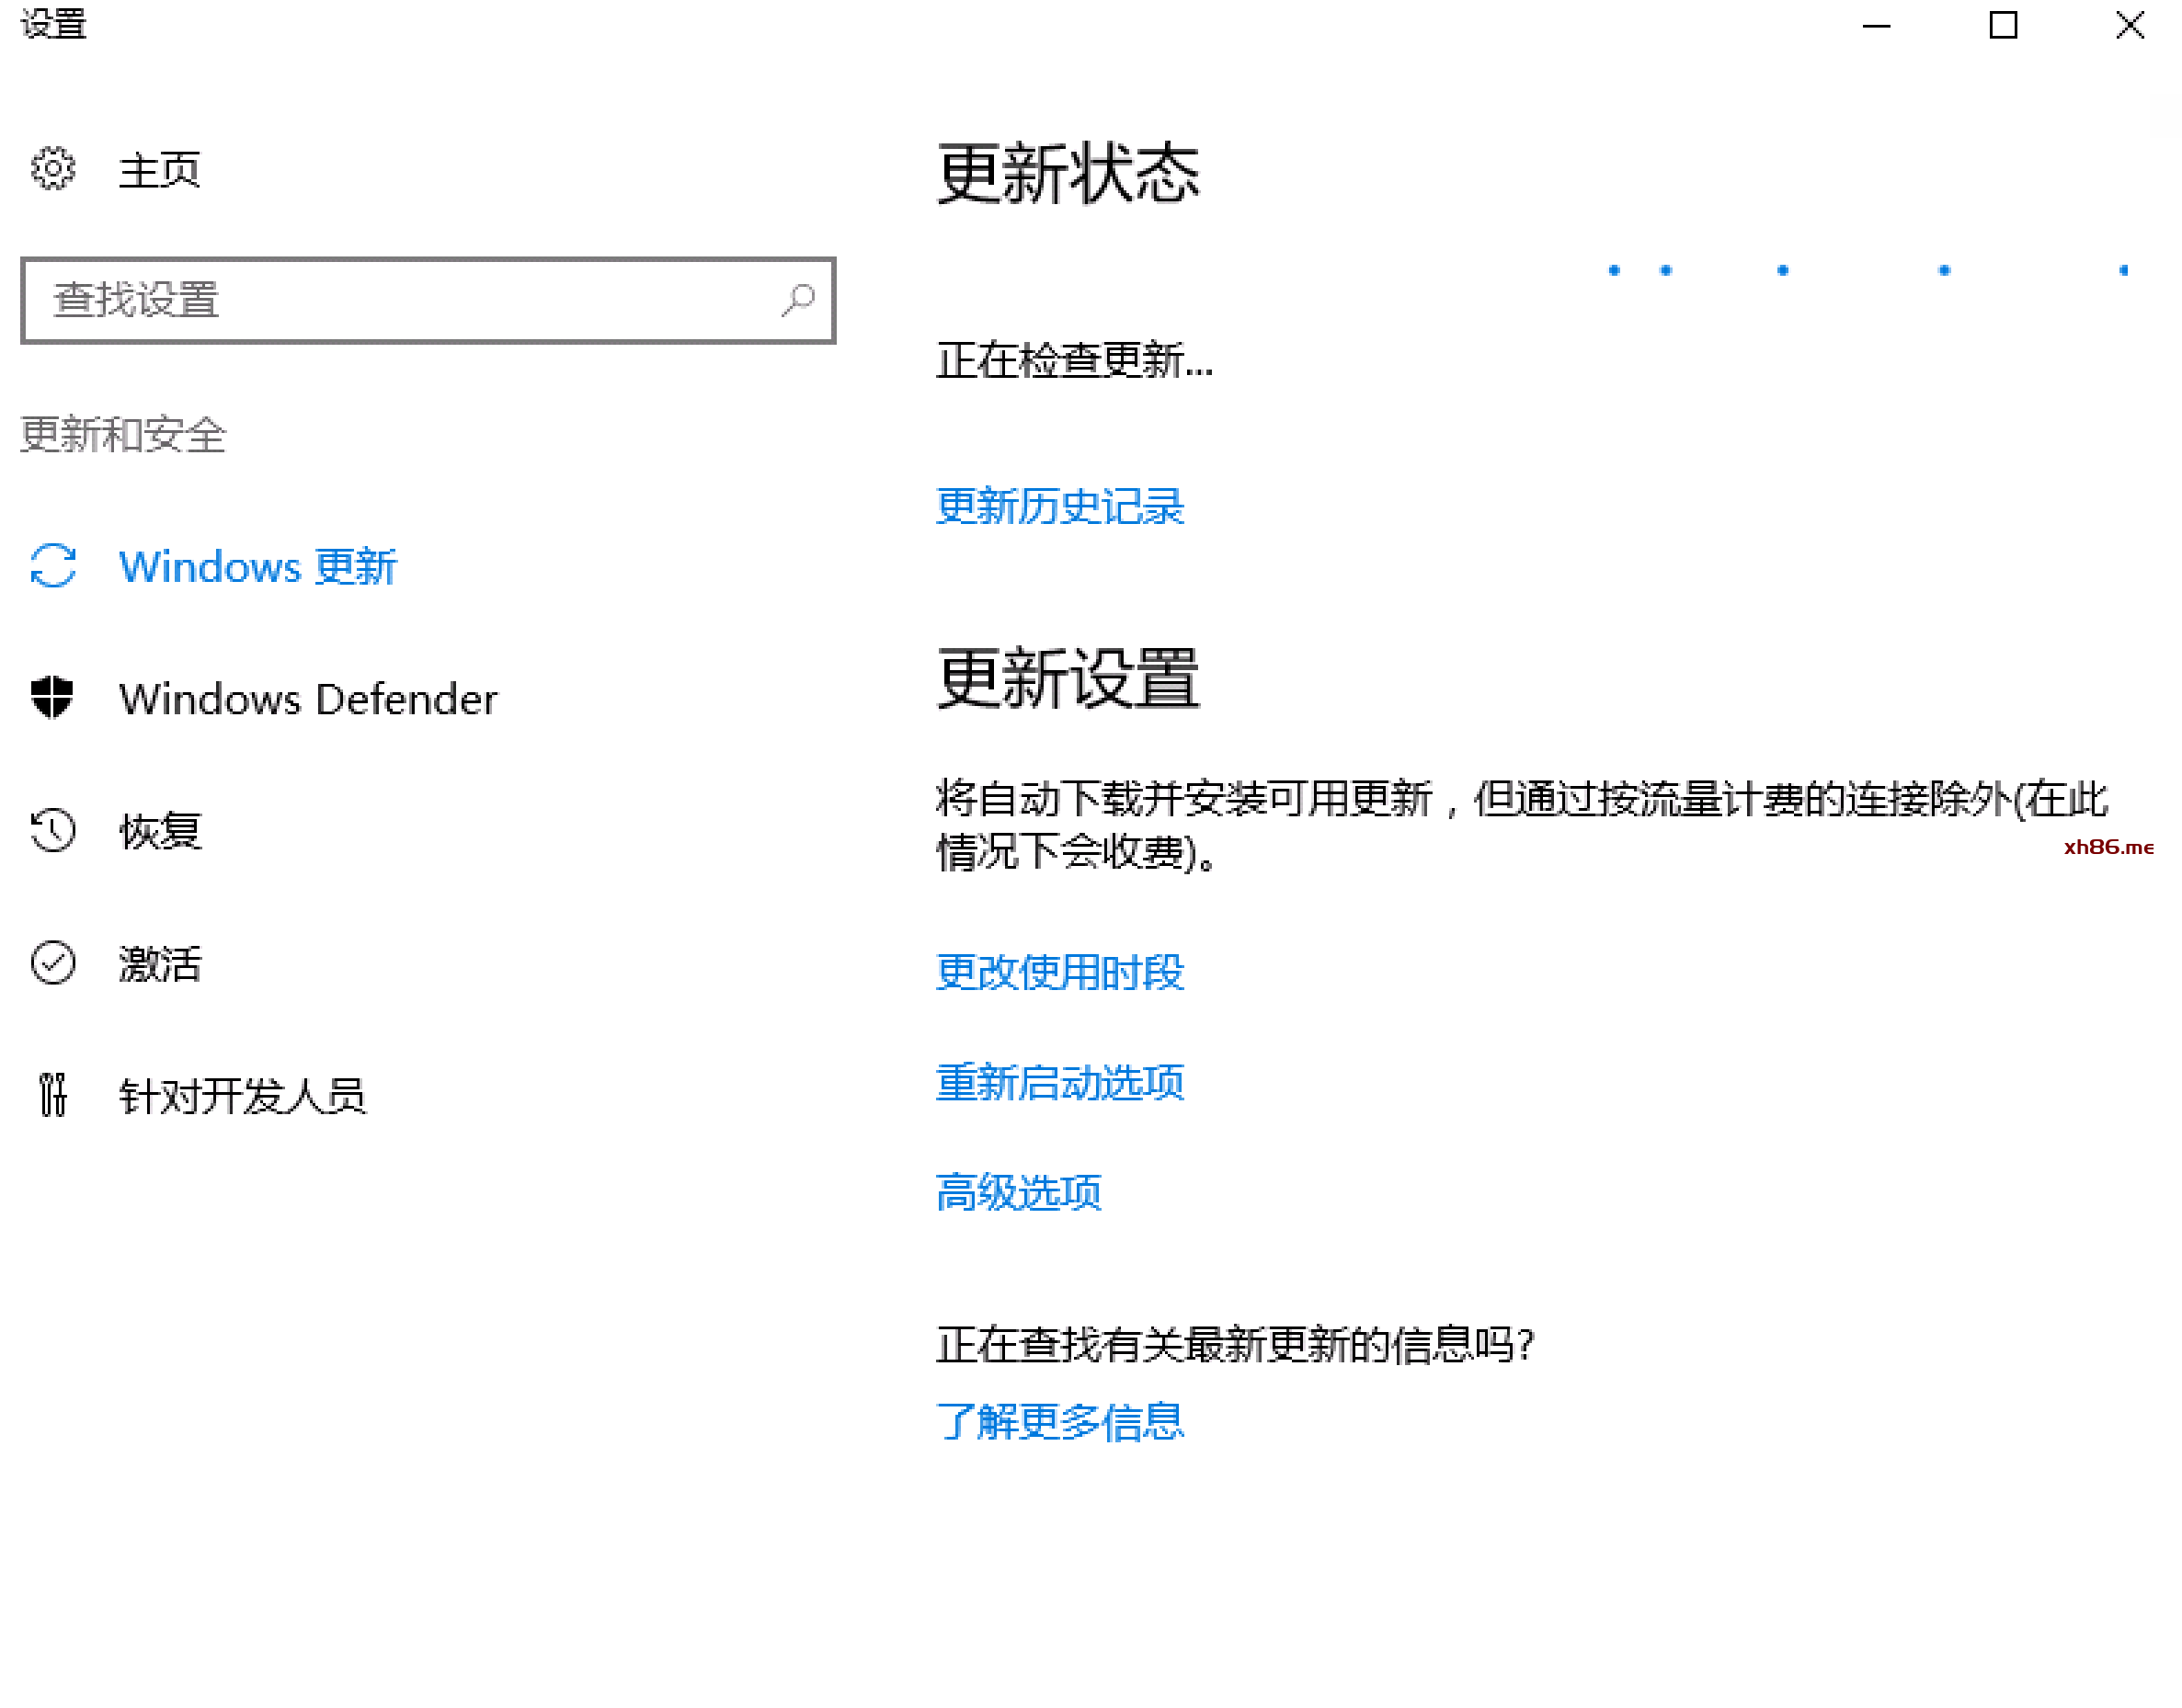Maximize the Settings window
The image size is (2182, 1708).
(x=2002, y=25)
